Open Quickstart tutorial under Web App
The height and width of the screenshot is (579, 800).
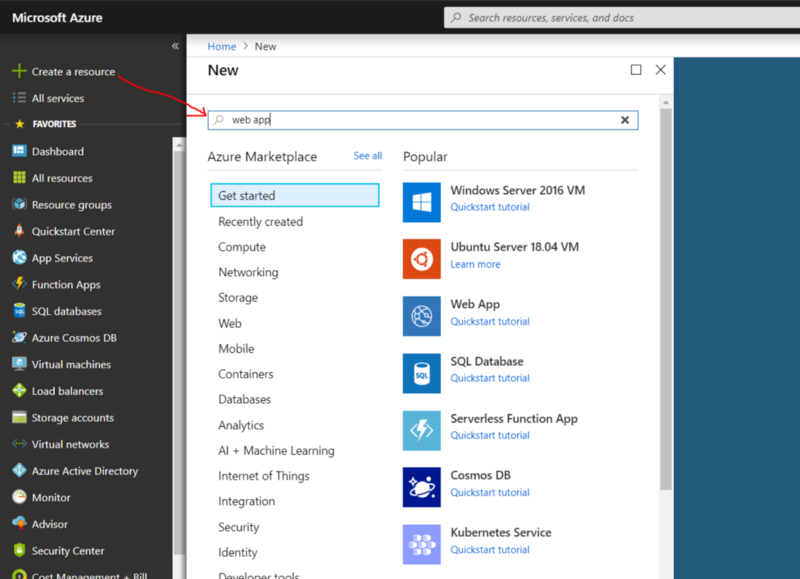[490, 321]
